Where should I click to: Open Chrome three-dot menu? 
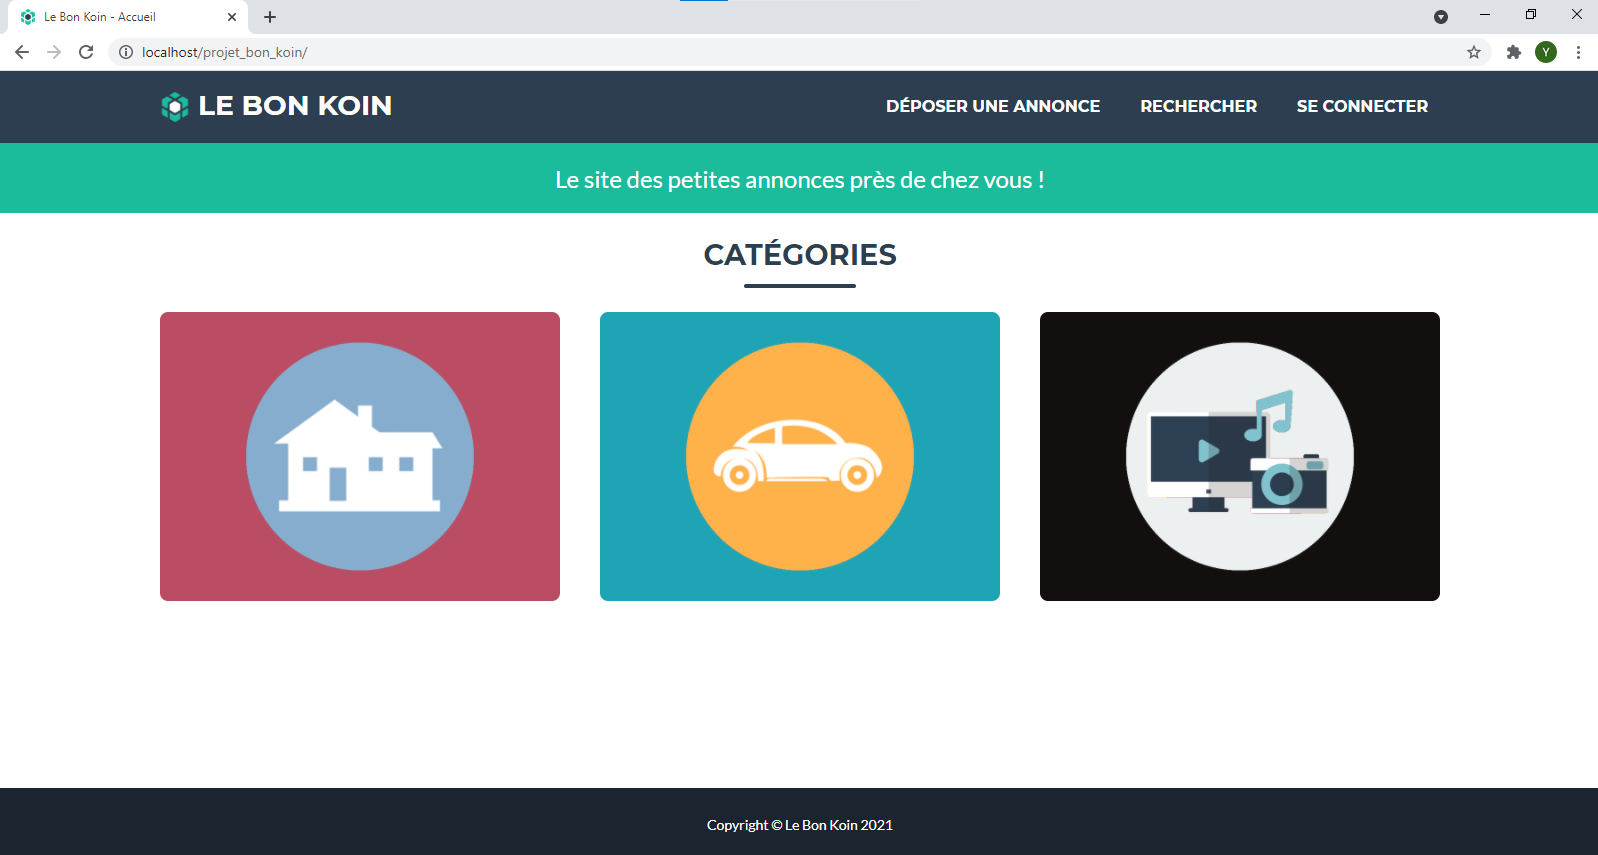1578,52
